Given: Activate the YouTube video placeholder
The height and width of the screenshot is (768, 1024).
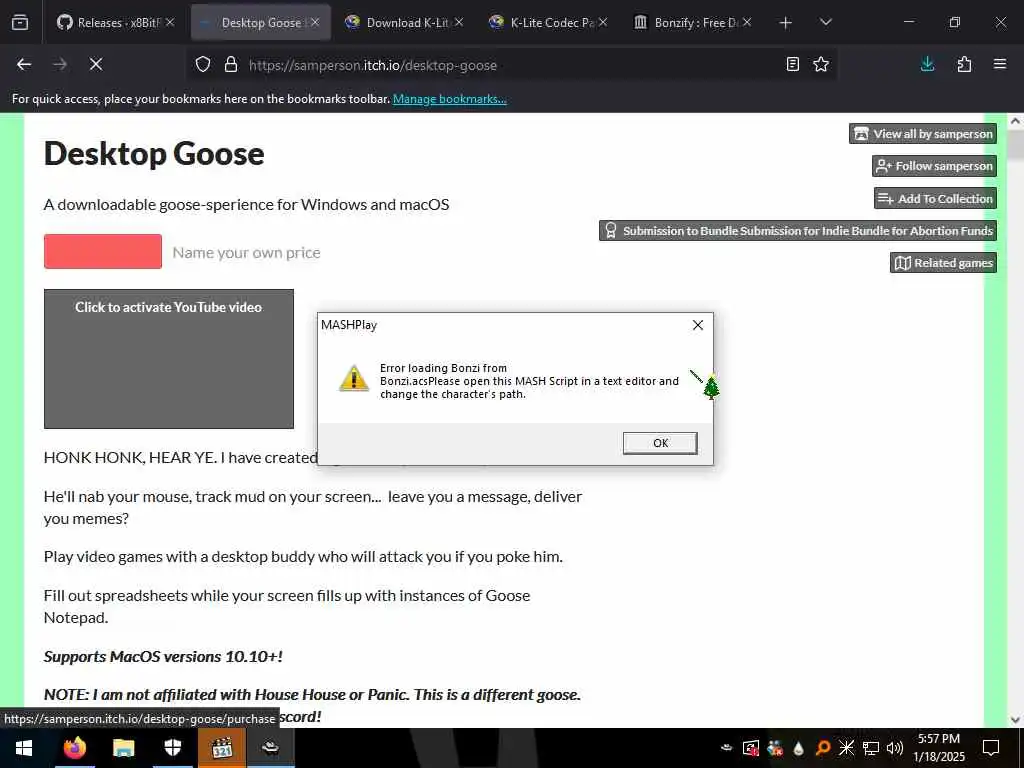Looking at the screenshot, I should 168,359.
